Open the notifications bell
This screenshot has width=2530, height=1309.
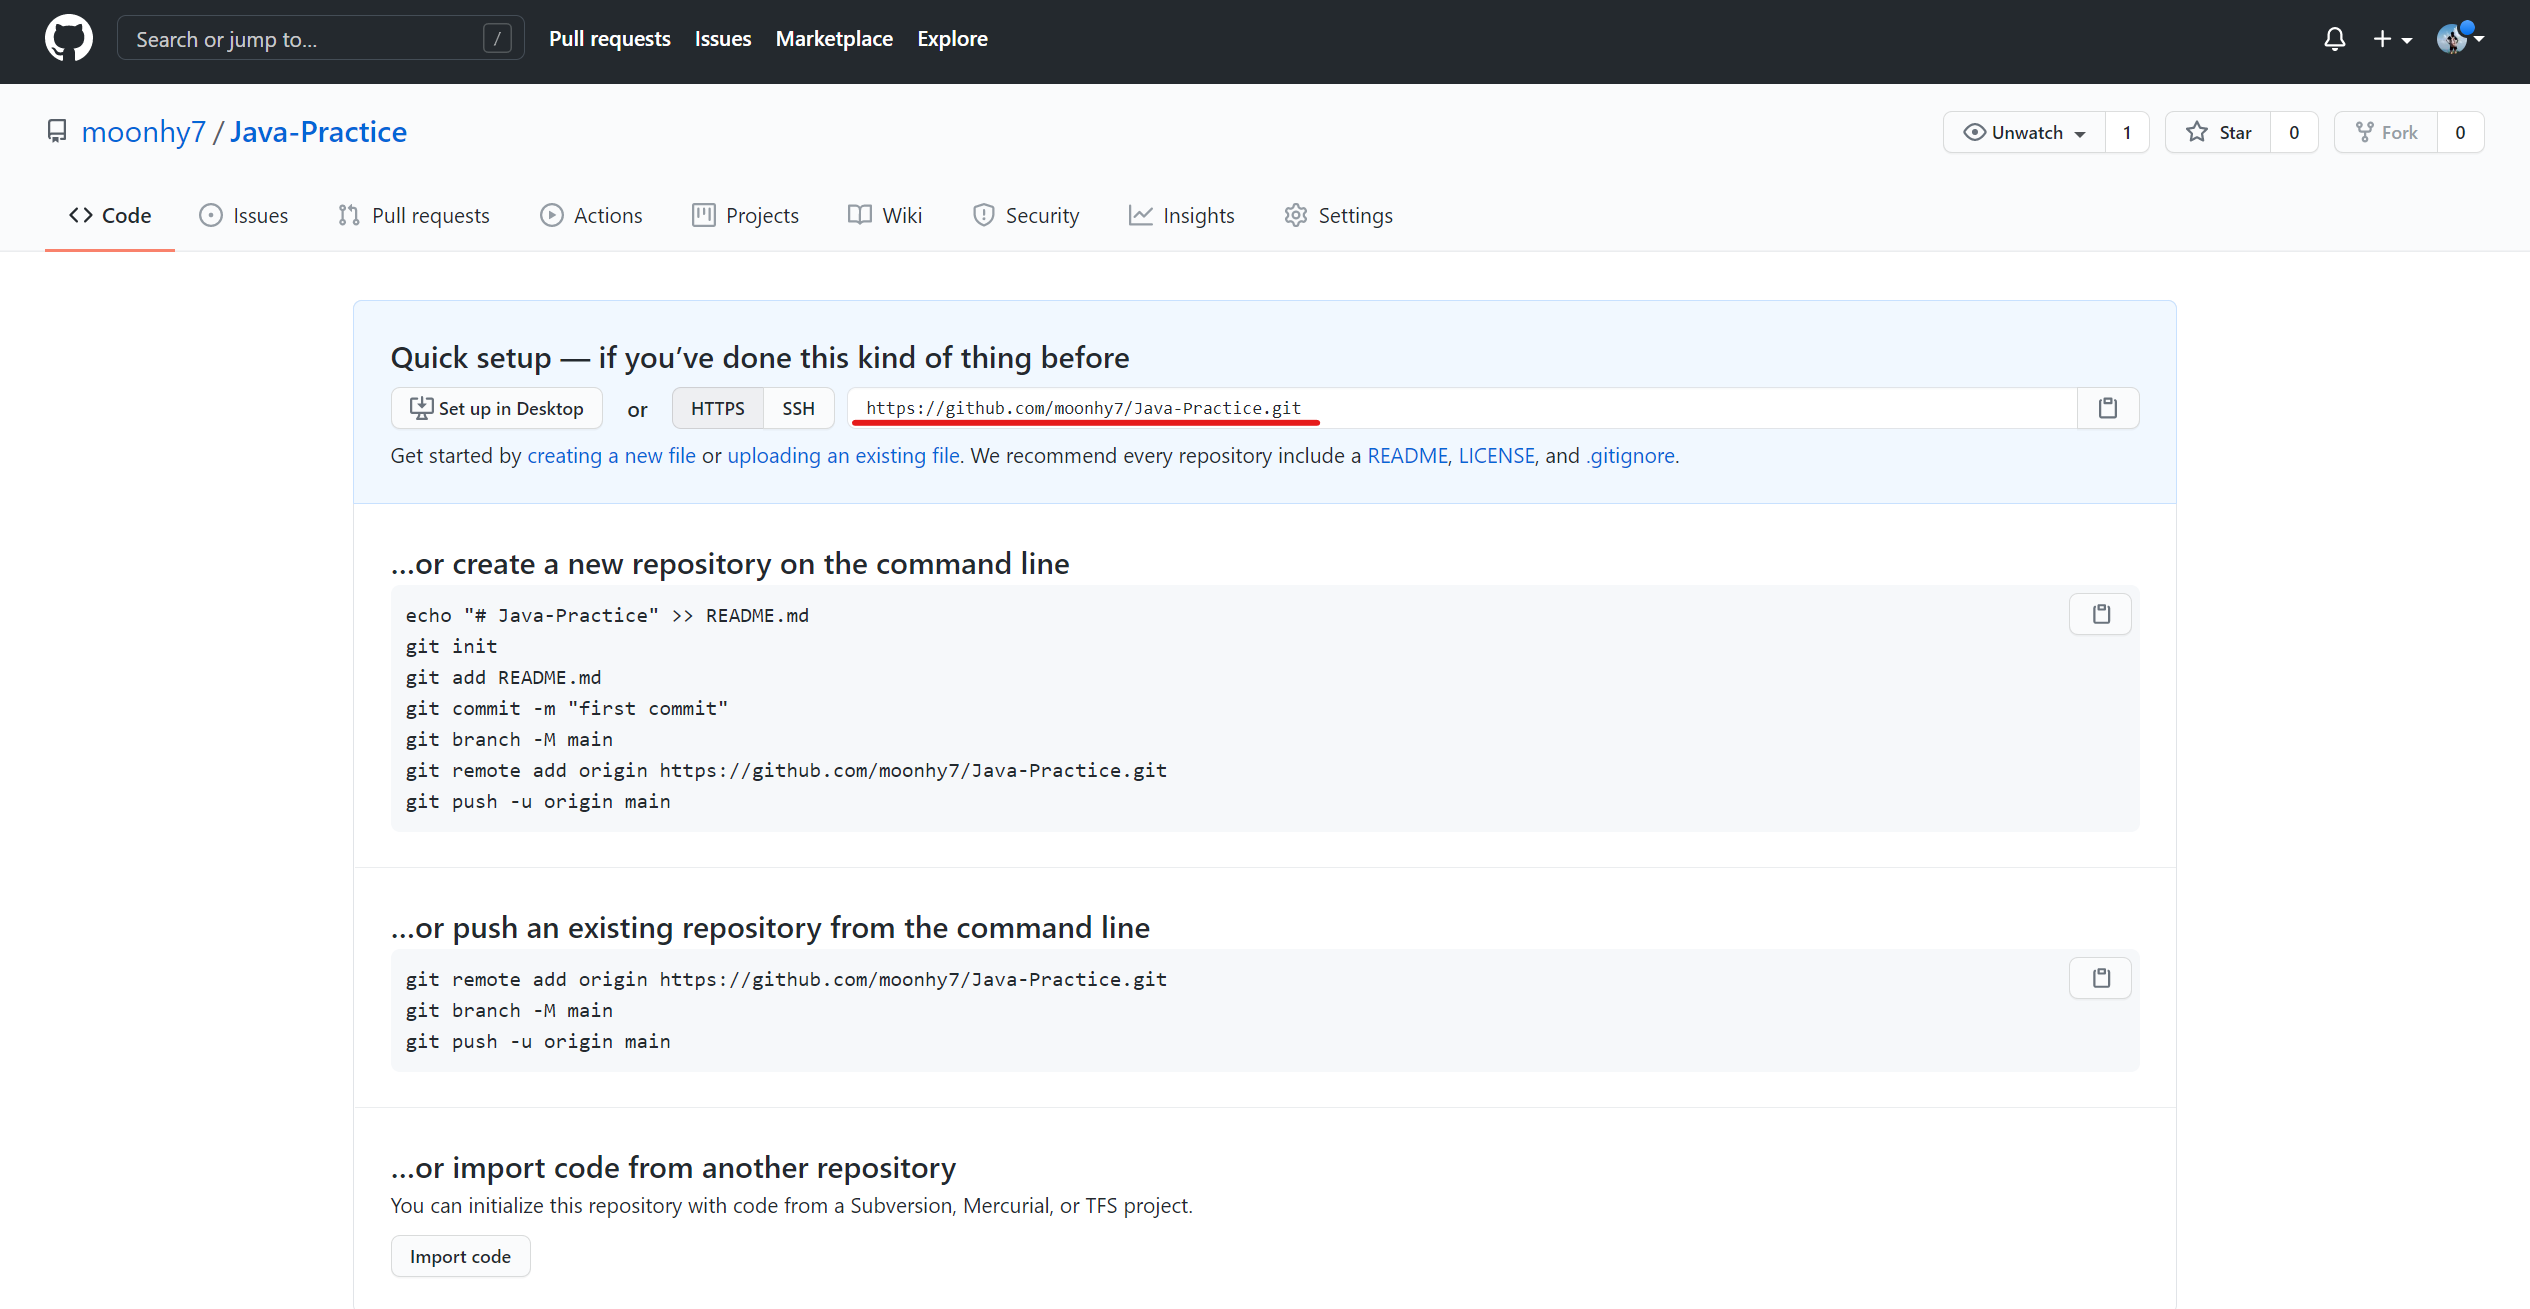(x=2334, y=39)
